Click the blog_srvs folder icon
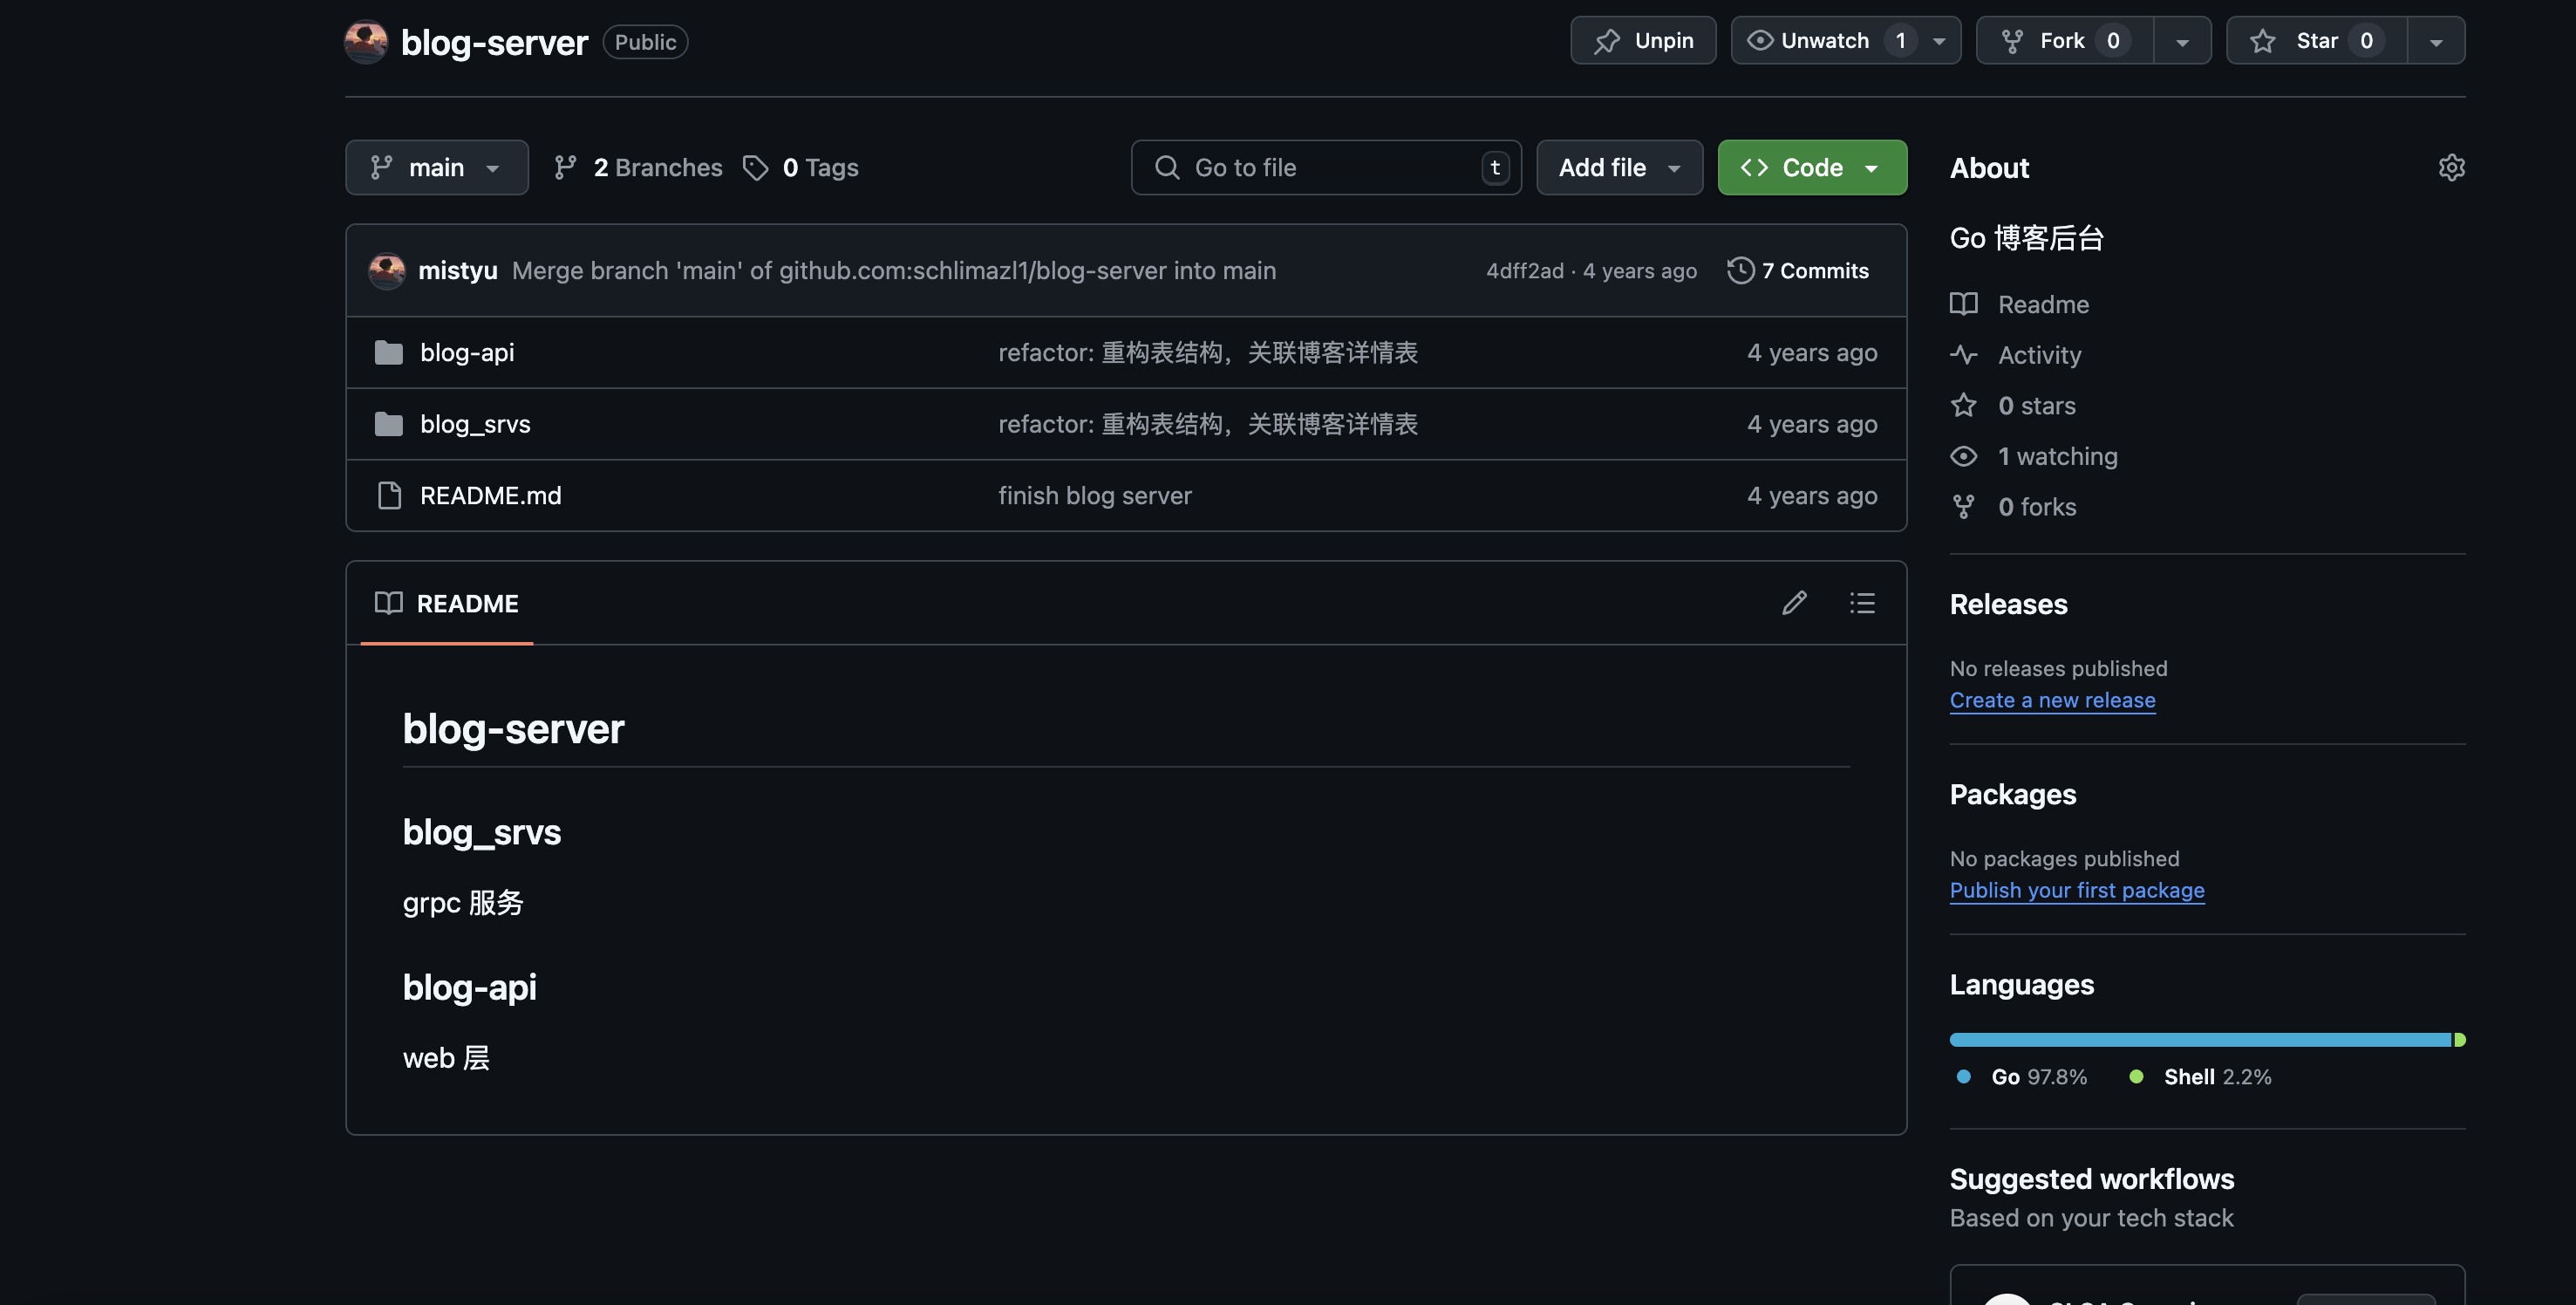The width and height of the screenshot is (2576, 1305). (388, 424)
